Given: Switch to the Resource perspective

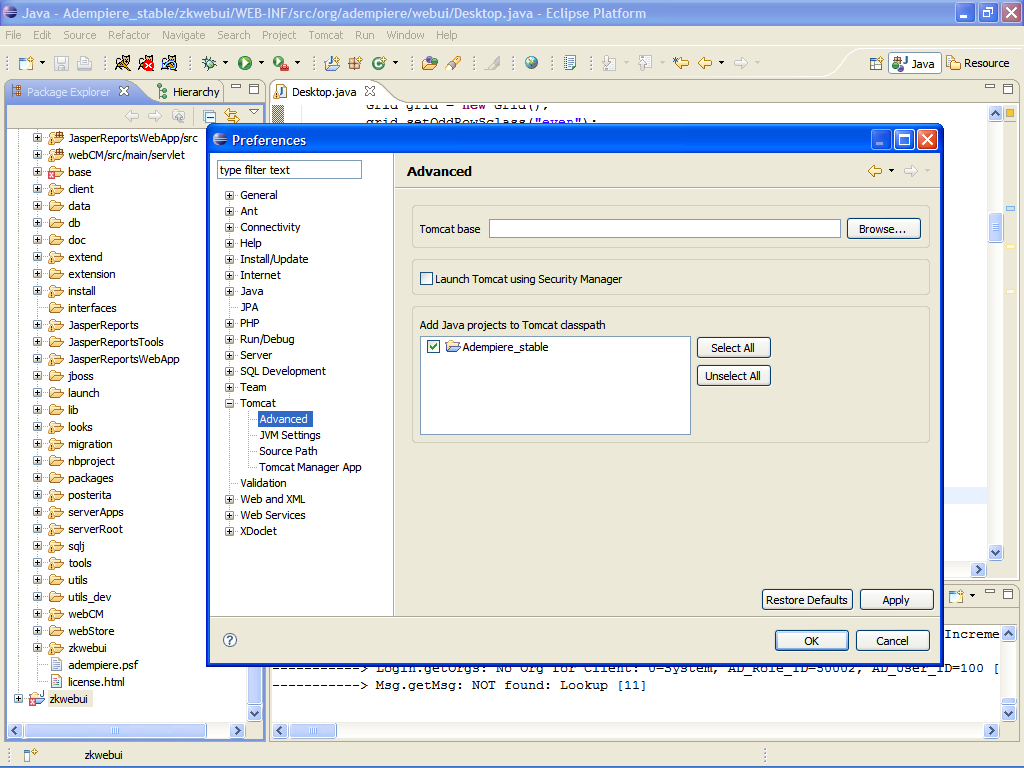Looking at the screenshot, I should coord(978,63).
